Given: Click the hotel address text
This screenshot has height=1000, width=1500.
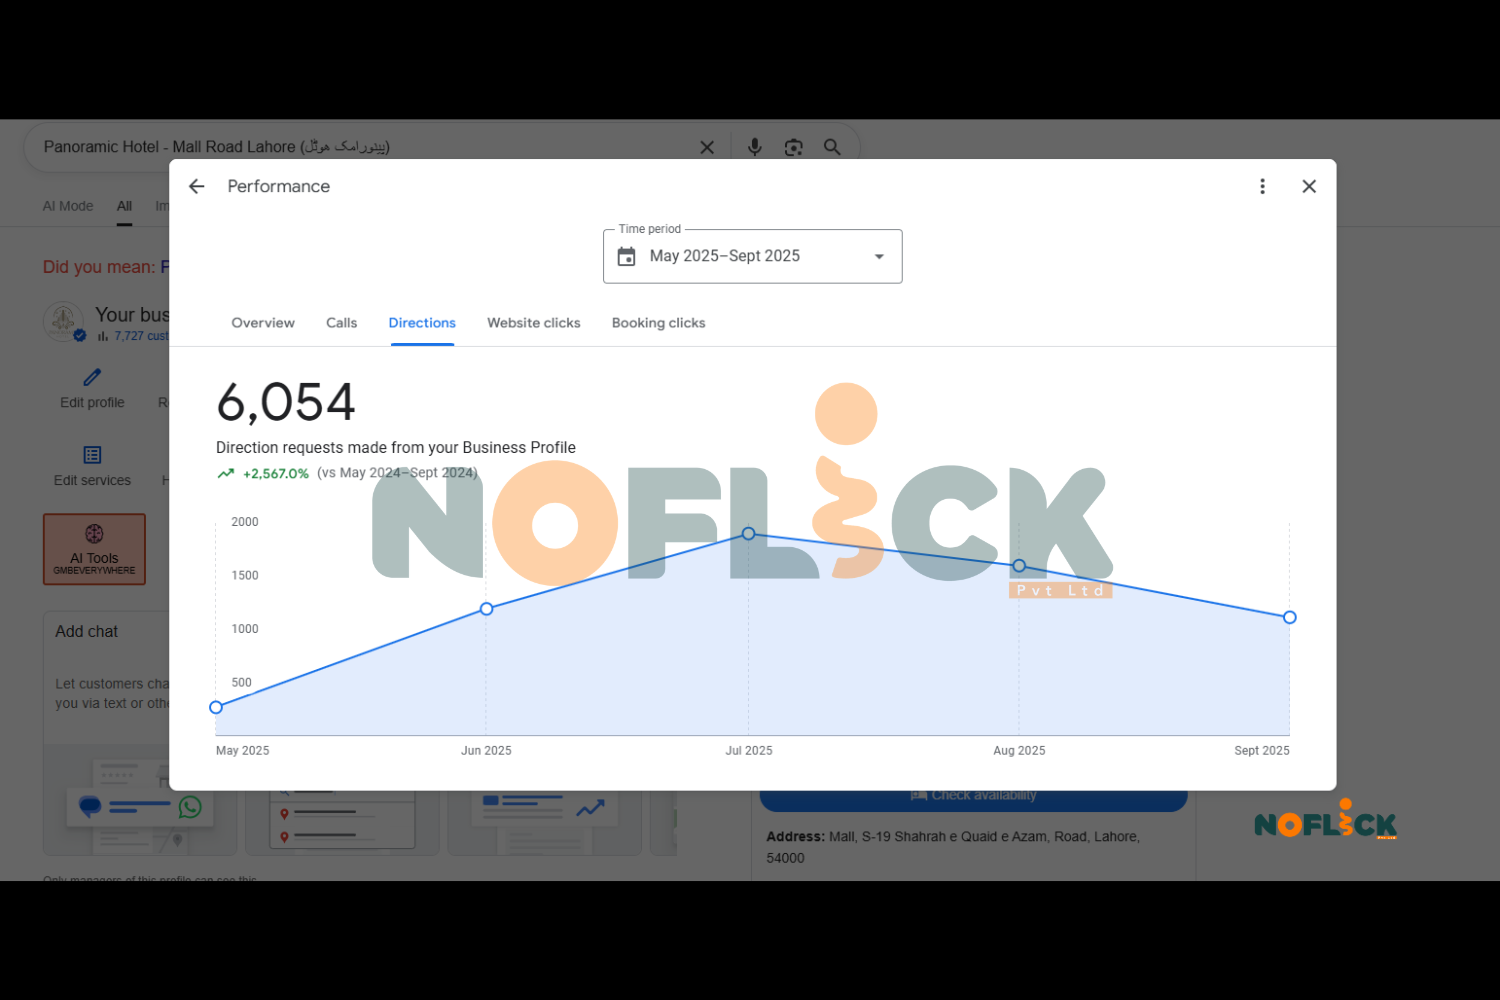Looking at the screenshot, I should (953, 847).
